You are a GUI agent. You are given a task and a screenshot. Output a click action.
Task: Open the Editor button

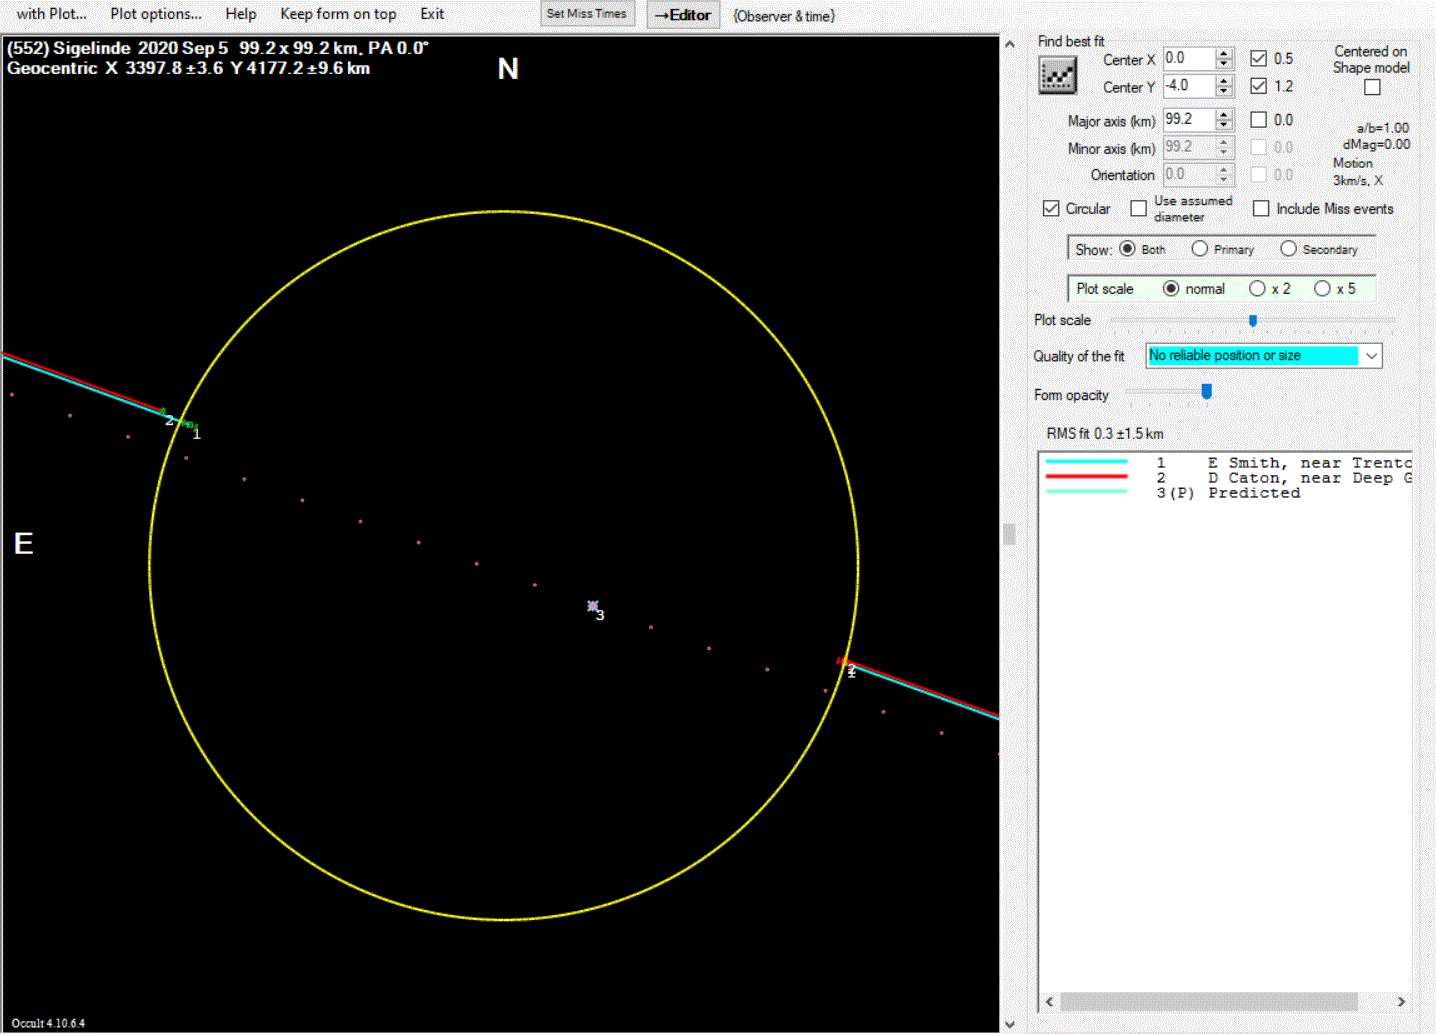683,15
